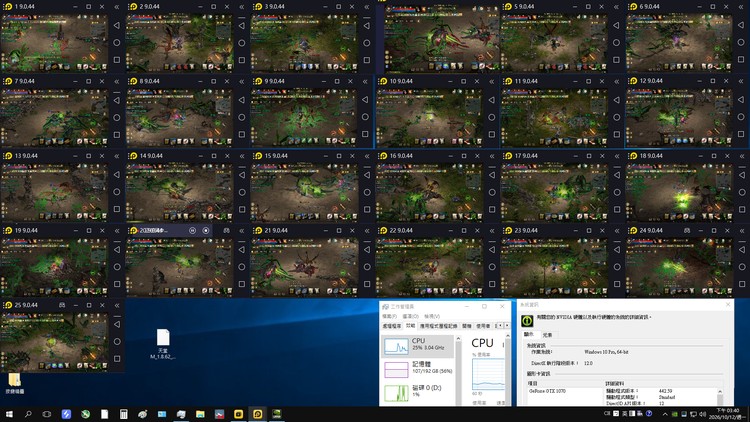The height and width of the screenshot is (422, 750).
Task: Tap the recent-apps square in emulator window 8
Action: click(x=242, y=134)
